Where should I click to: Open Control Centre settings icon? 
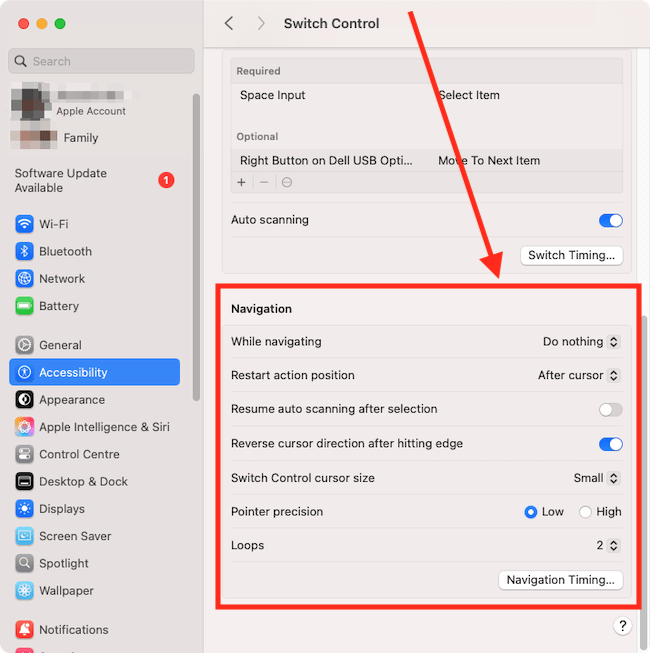tap(25, 454)
